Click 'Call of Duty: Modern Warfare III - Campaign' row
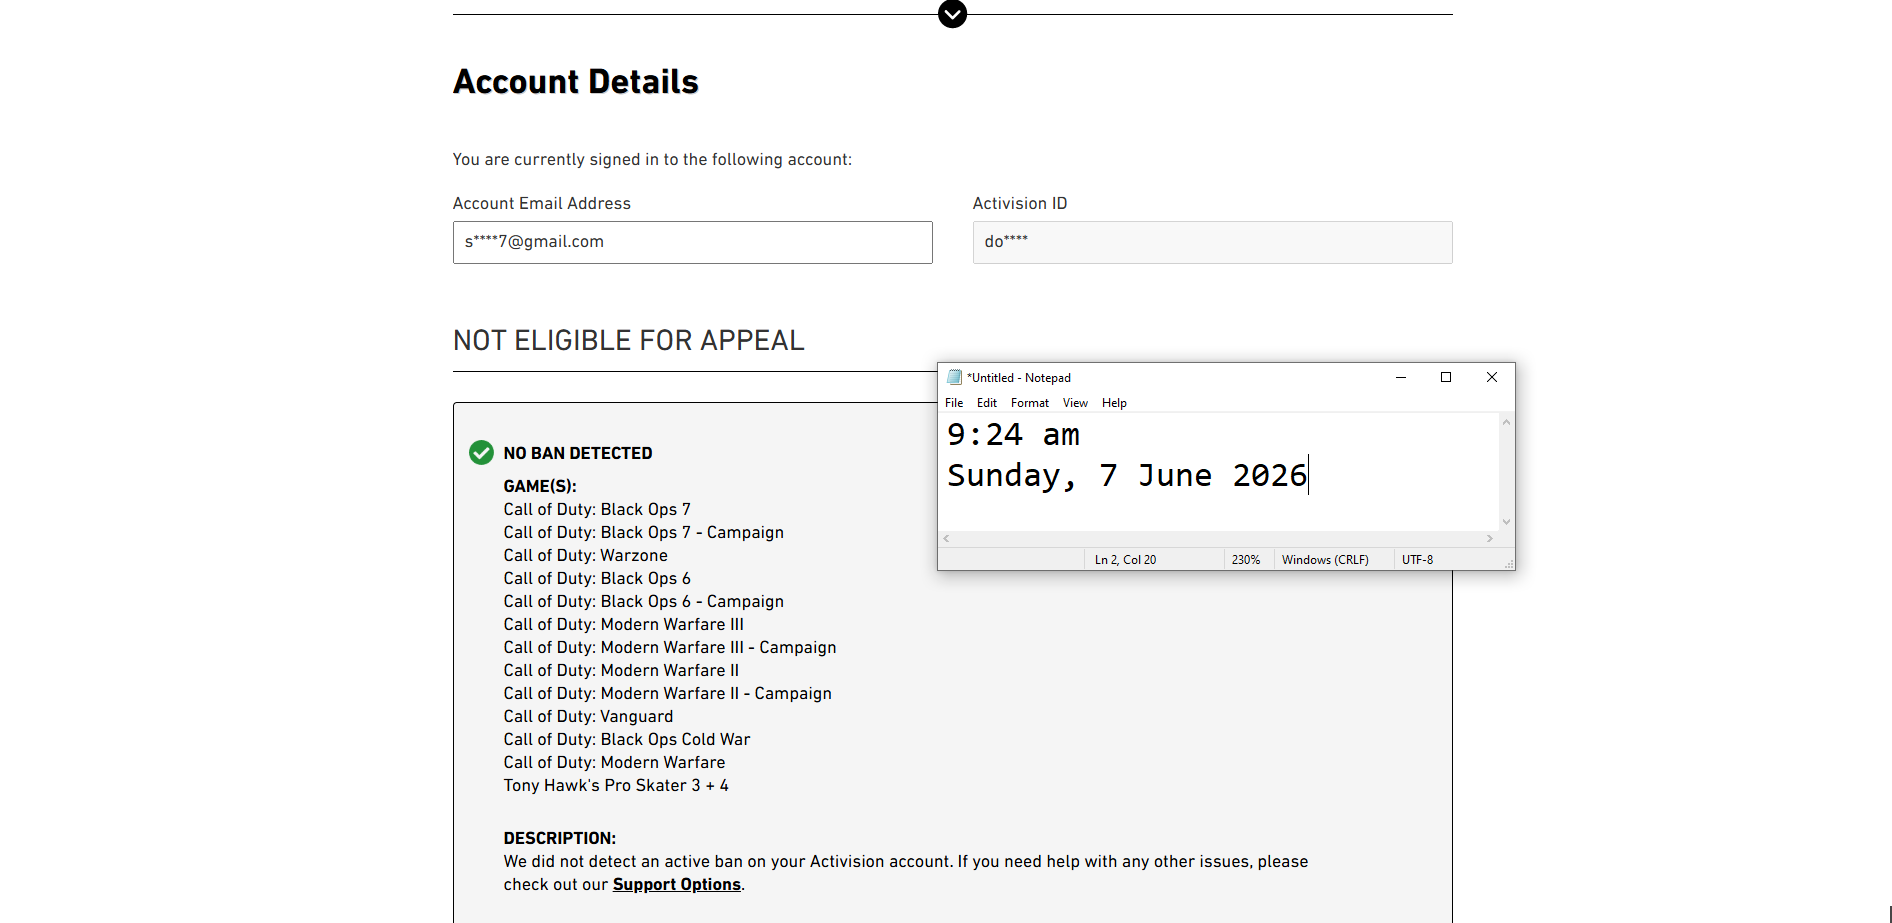Screen dimensions: 1892x923 pos(670,647)
